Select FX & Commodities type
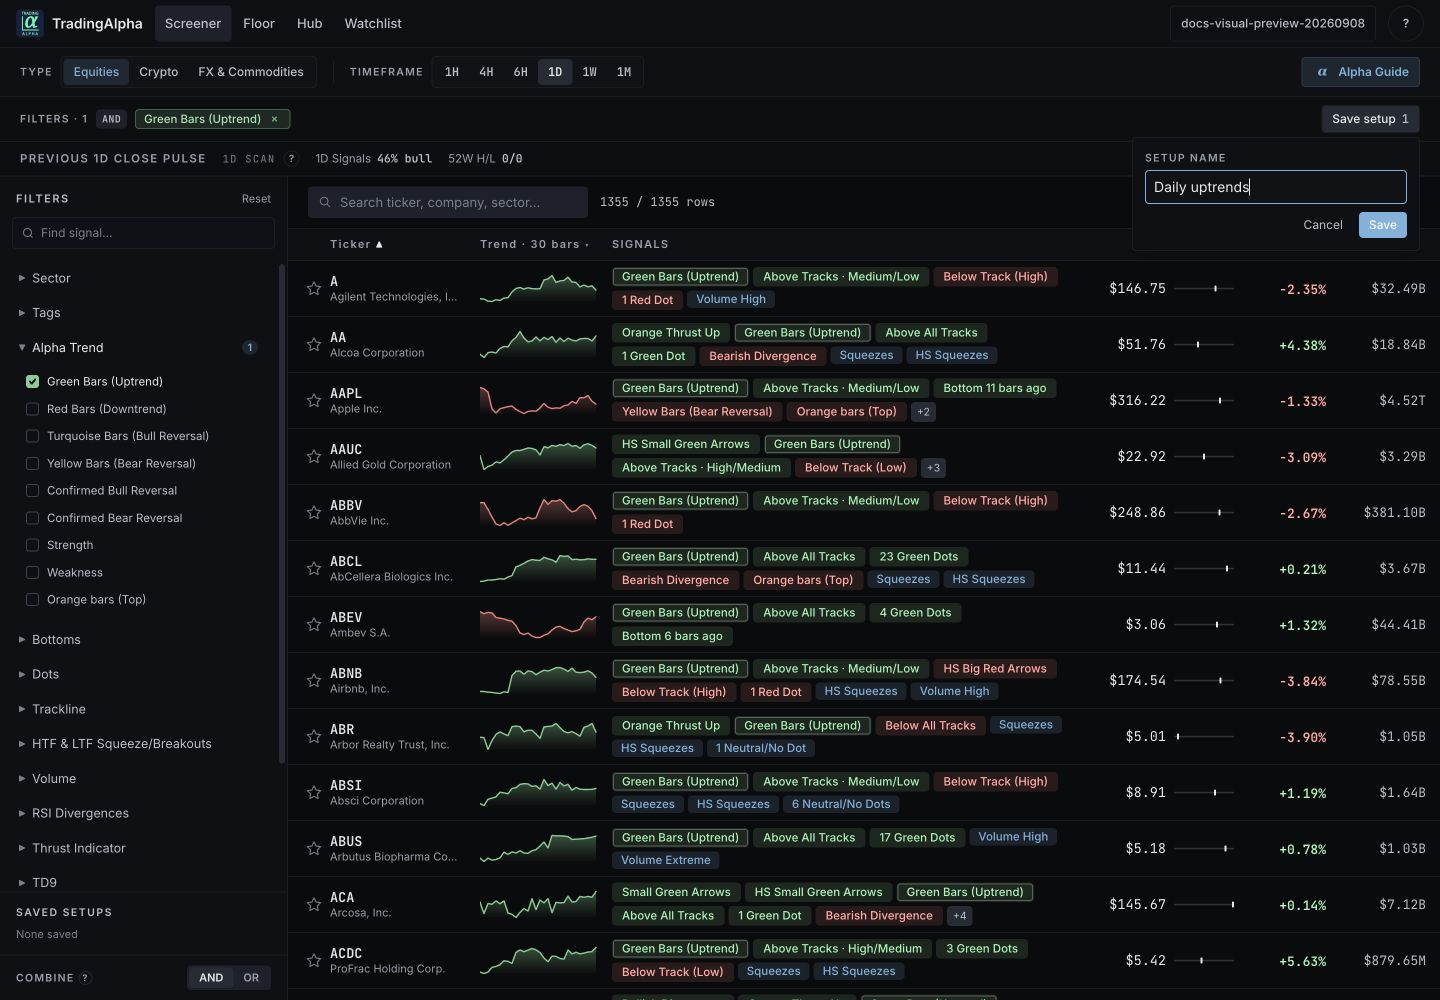This screenshot has height=1000, width=1440. click(251, 72)
